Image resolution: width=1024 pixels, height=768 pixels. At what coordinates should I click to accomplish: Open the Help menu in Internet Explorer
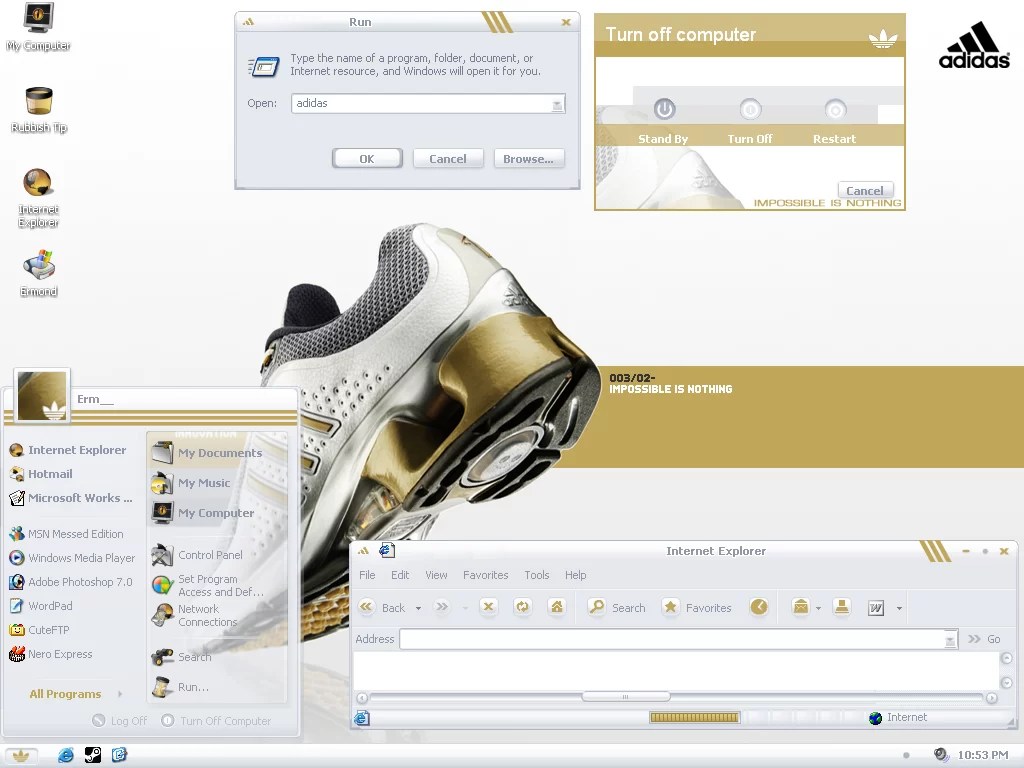(x=575, y=575)
